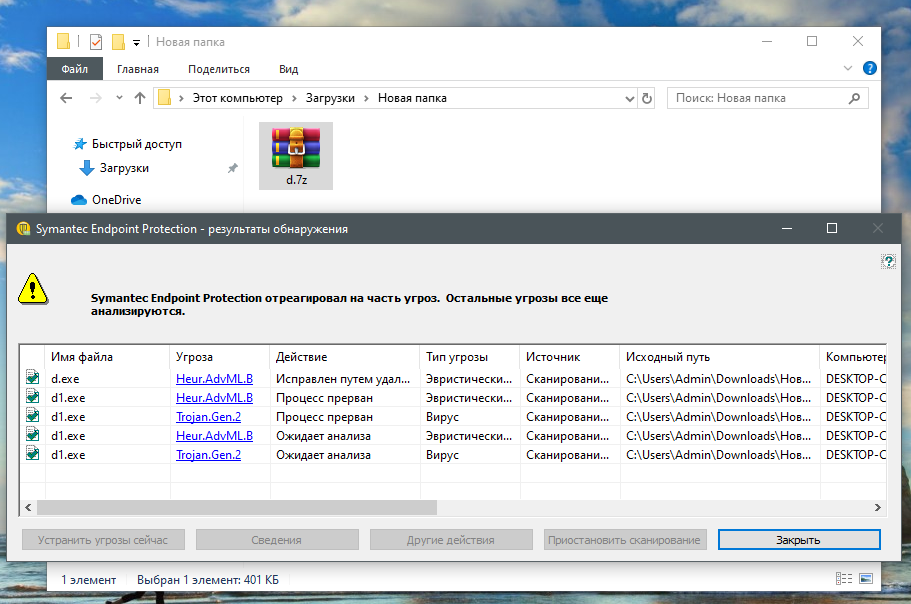Click the new folder icon in quick access toolbar

[118, 42]
